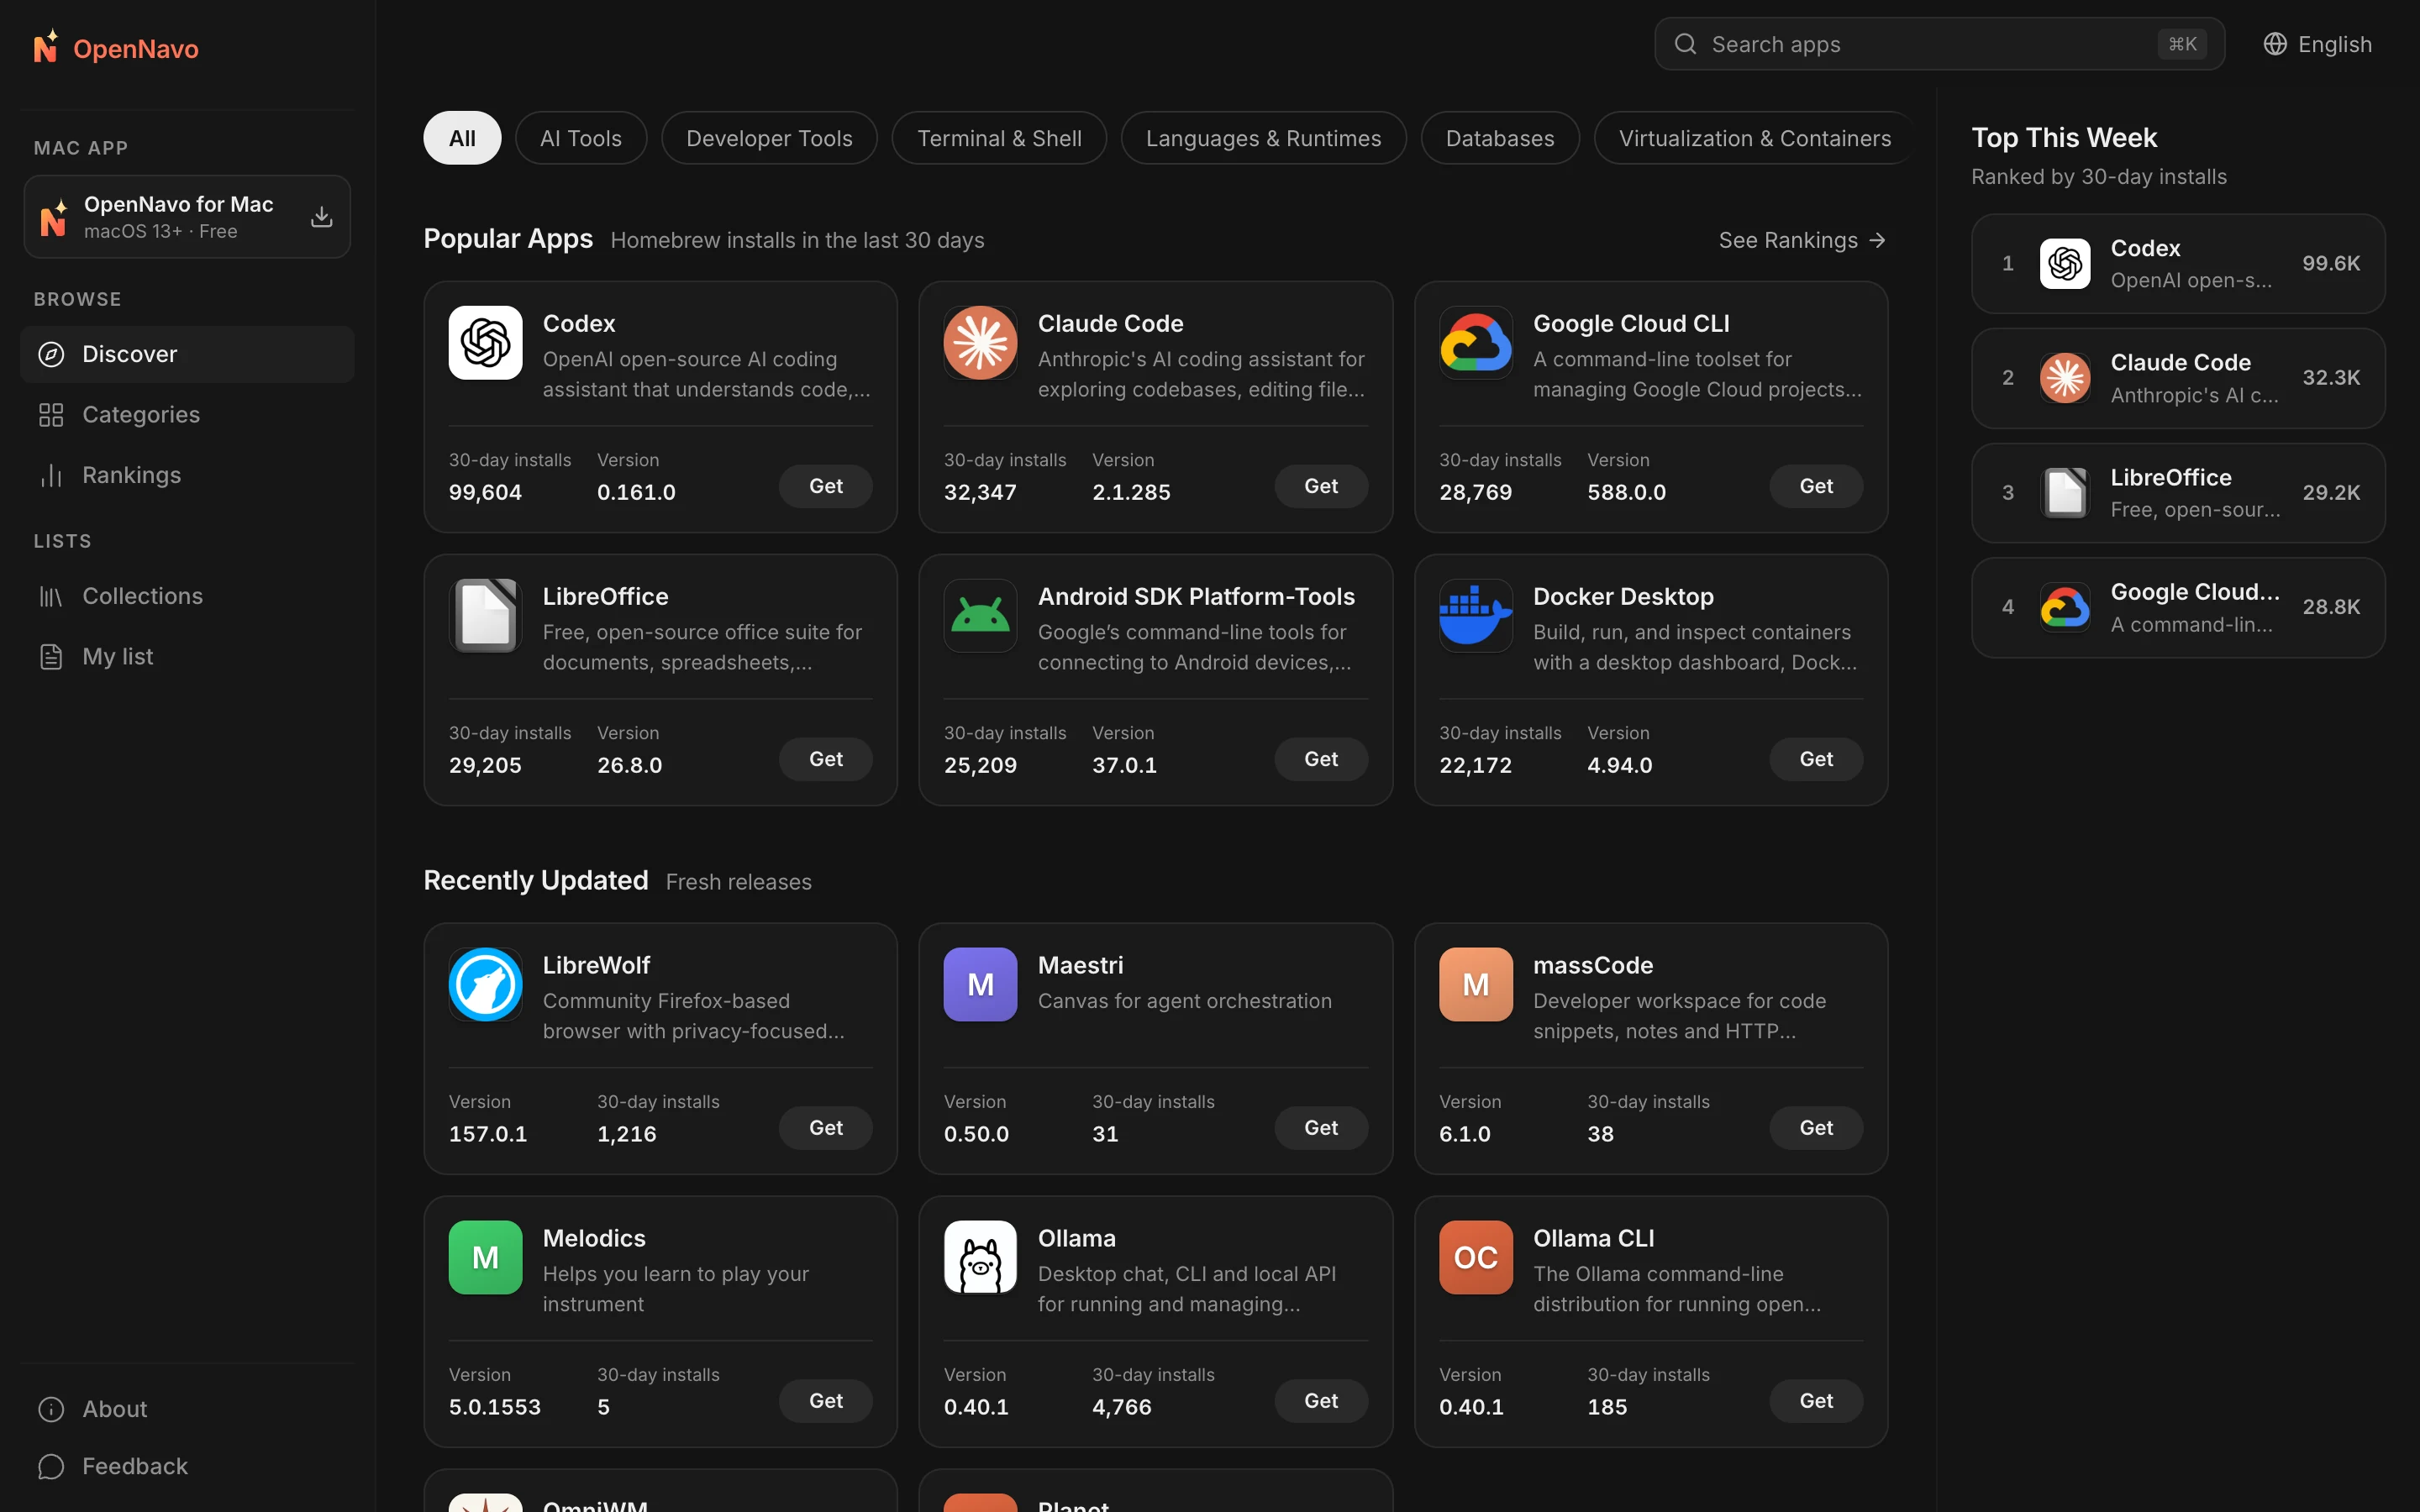Select the All filter chip
Screen dimensions: 2420x1512
pos(462,138)
